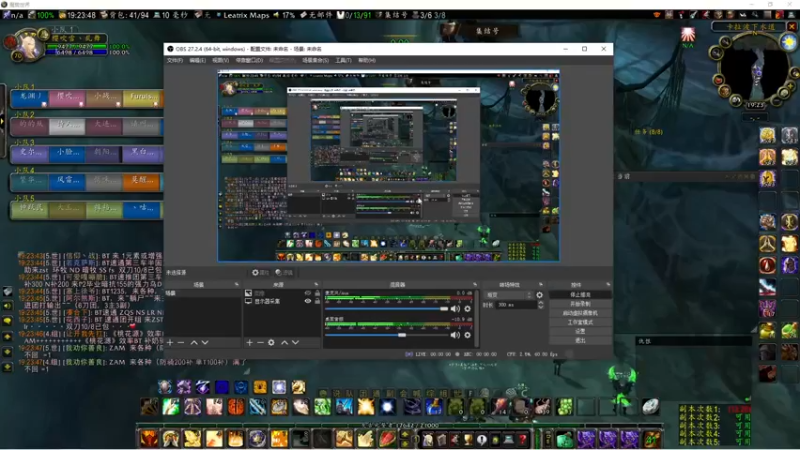
Task: Click the OBS preview canvas
Action: (x=388, y=166)
